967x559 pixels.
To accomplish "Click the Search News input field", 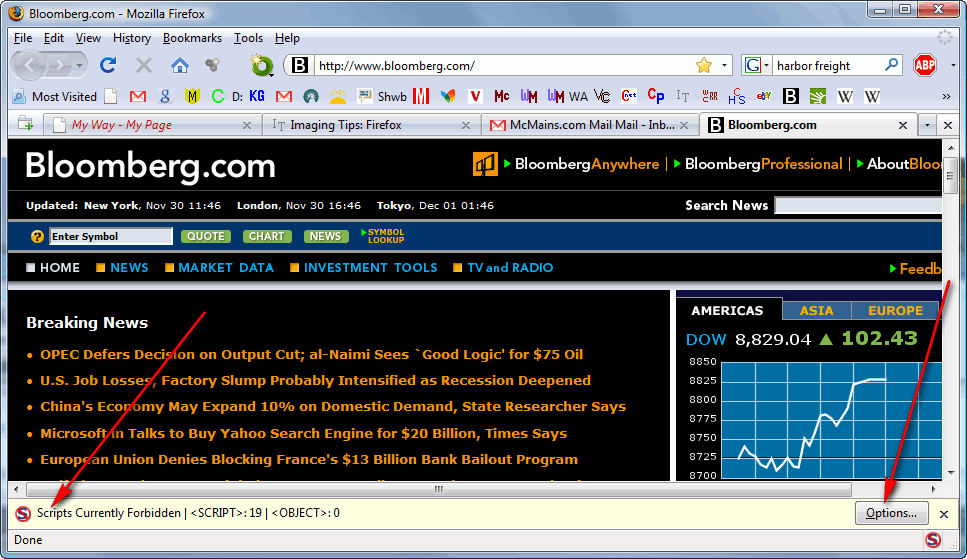I will (x=858, y=205).
